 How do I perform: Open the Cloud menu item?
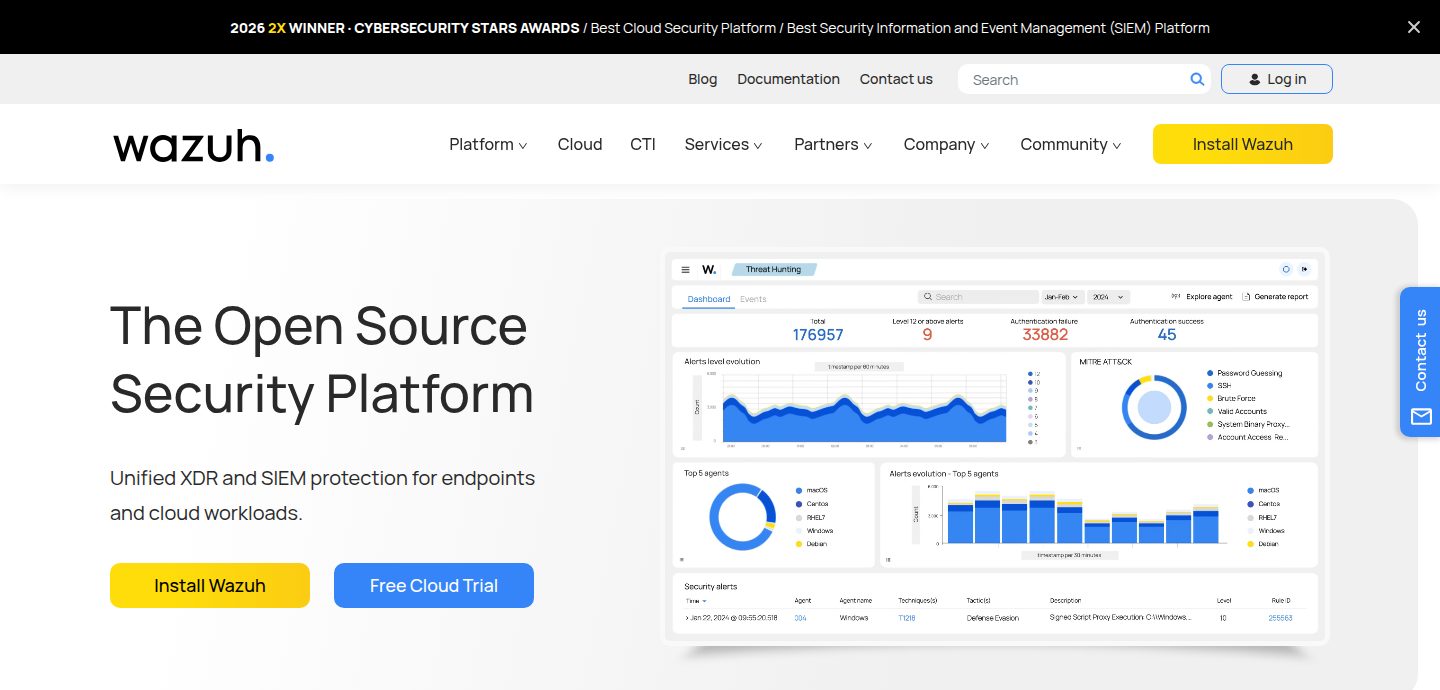580,144
